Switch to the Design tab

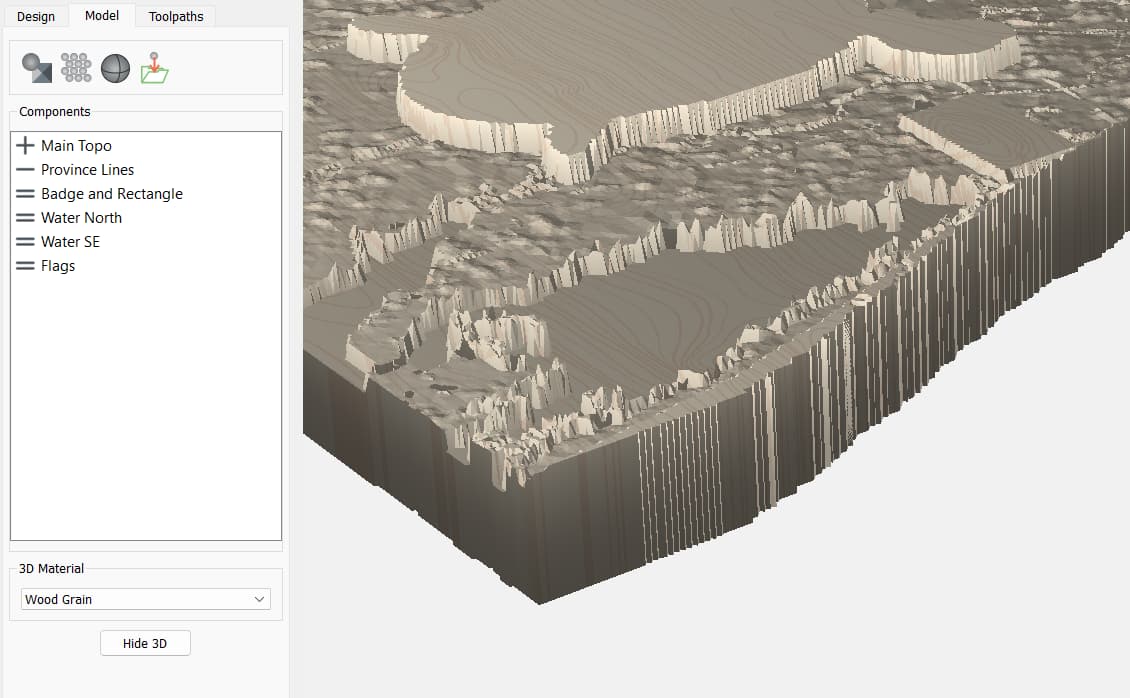tap(36, 16)
